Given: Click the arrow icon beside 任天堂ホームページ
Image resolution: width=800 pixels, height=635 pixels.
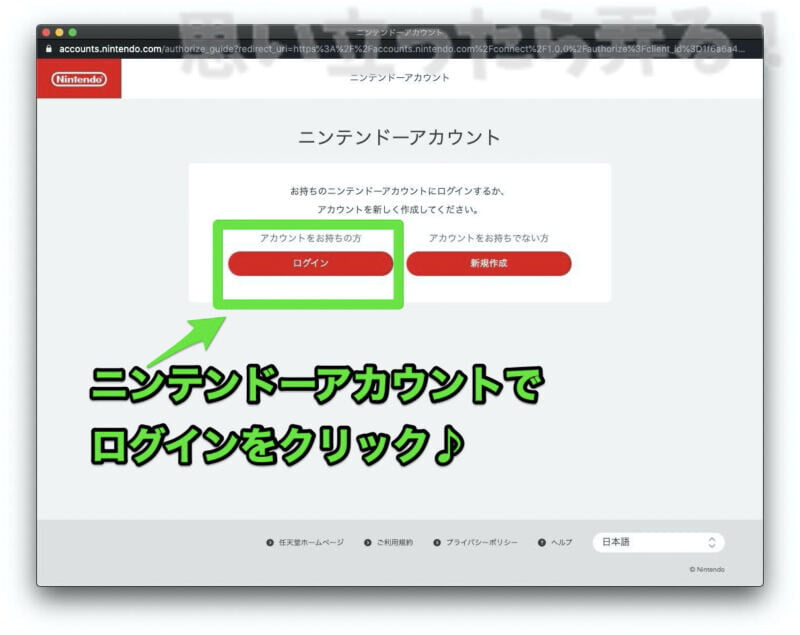Looking at the screenshot, I should (270, 543).
